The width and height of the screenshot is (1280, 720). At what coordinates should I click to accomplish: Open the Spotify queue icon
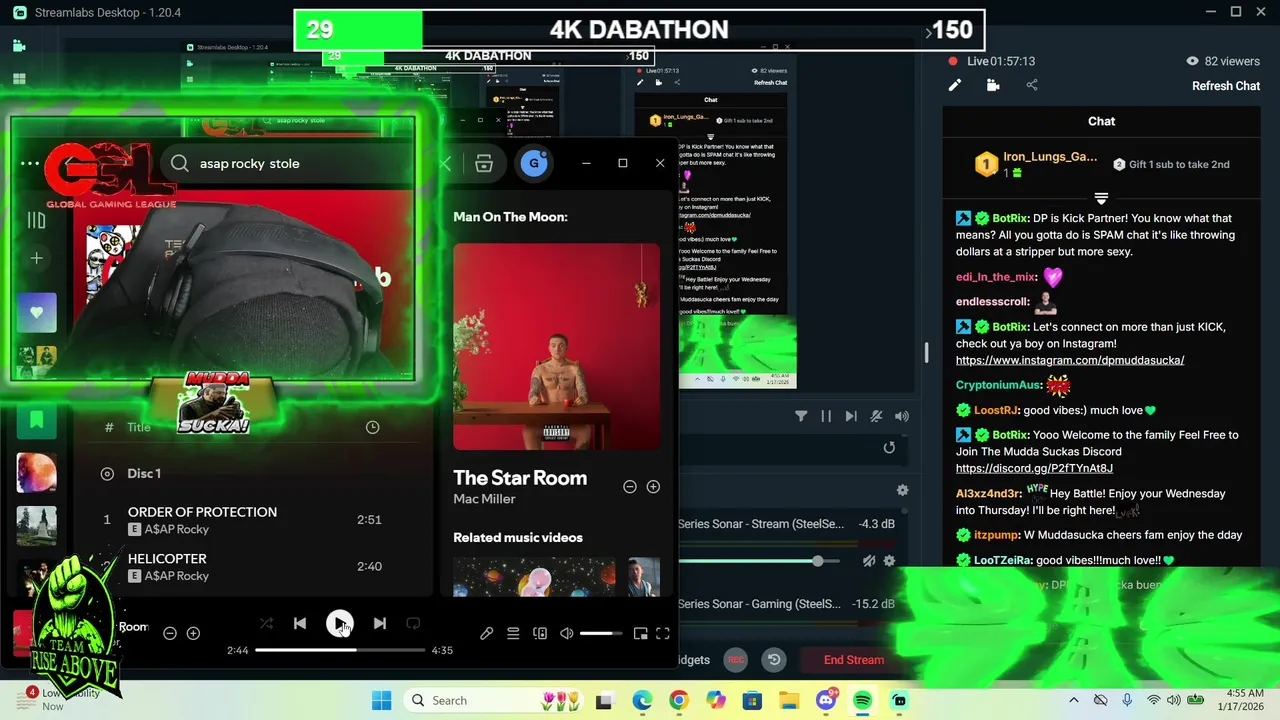(513, 633)
